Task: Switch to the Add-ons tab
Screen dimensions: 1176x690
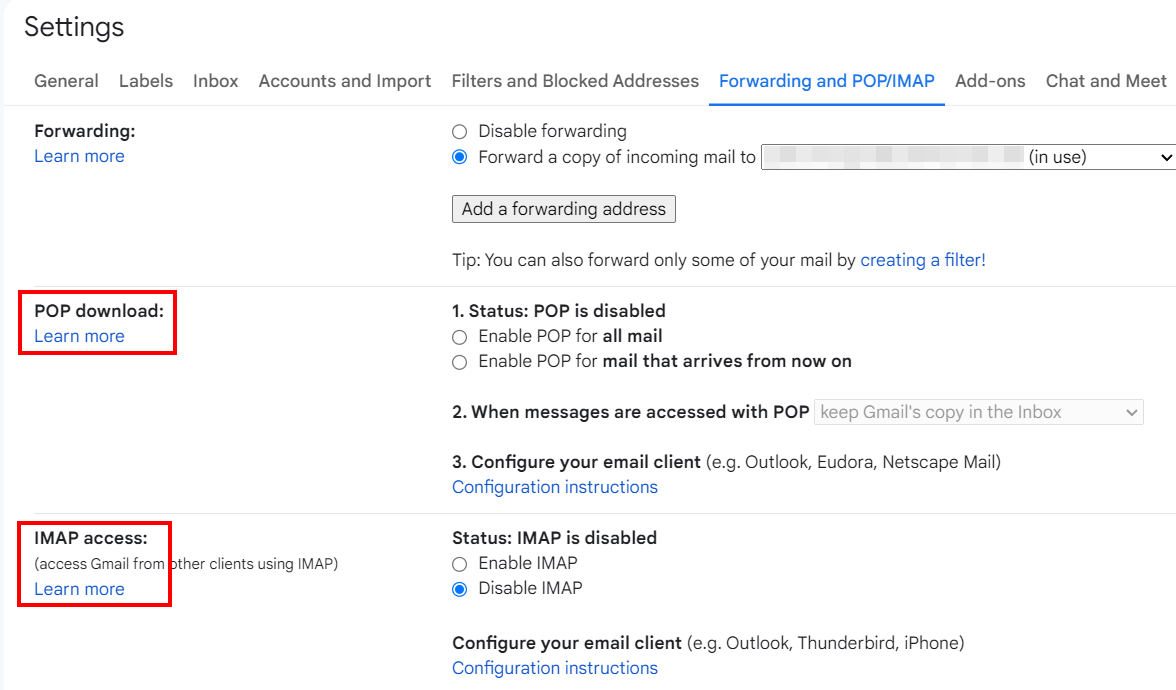Action: coord(990,81)
